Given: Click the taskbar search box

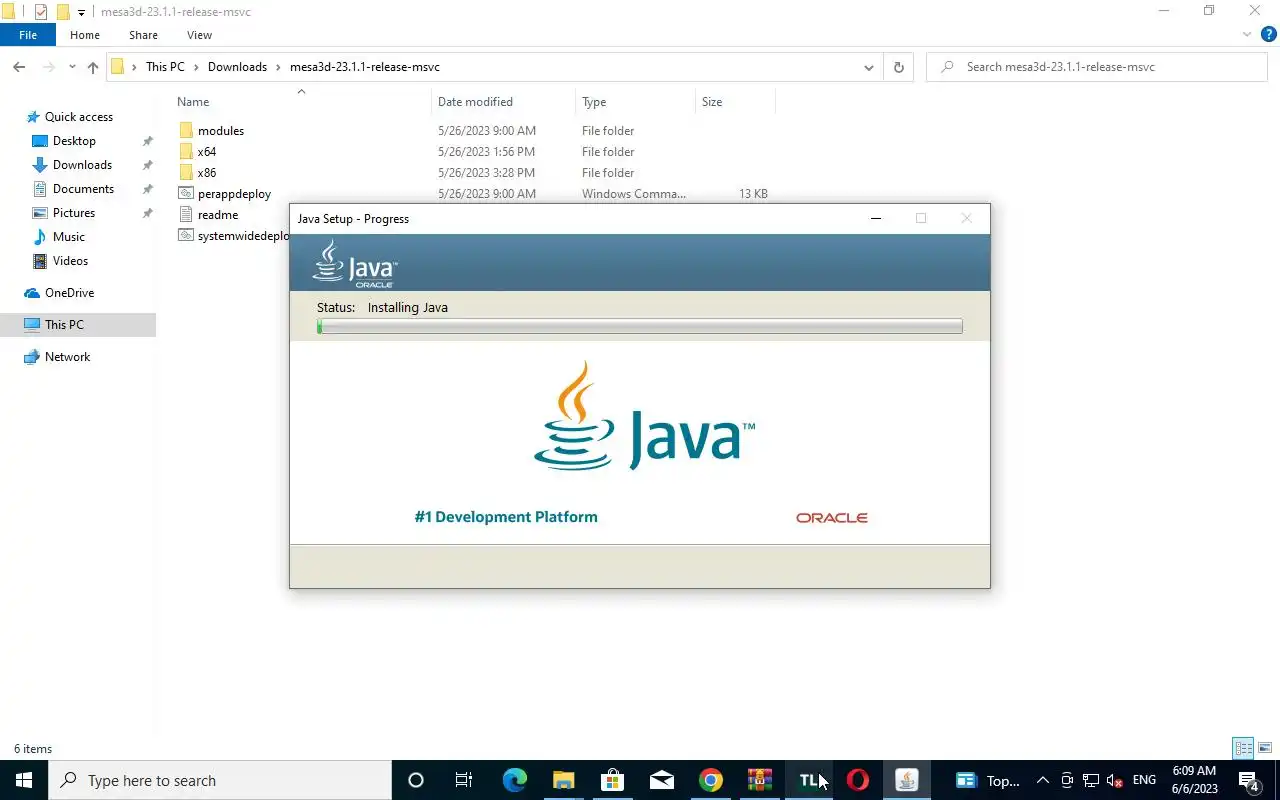Looking at the screenshot, I should [220, 780].
